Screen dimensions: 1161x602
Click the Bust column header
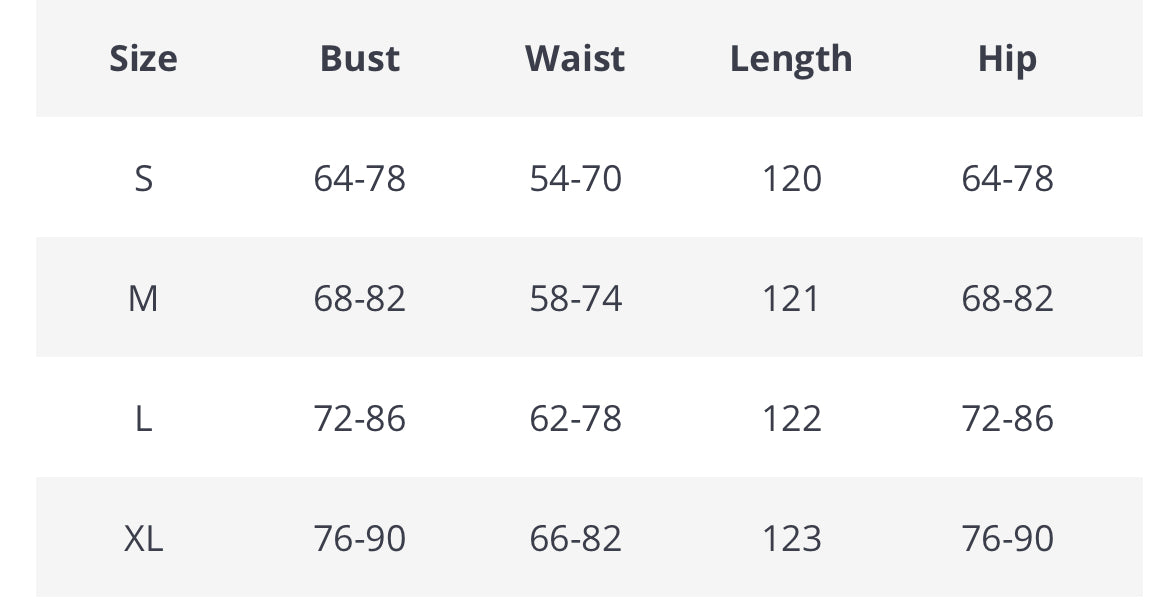click(359, 59)
